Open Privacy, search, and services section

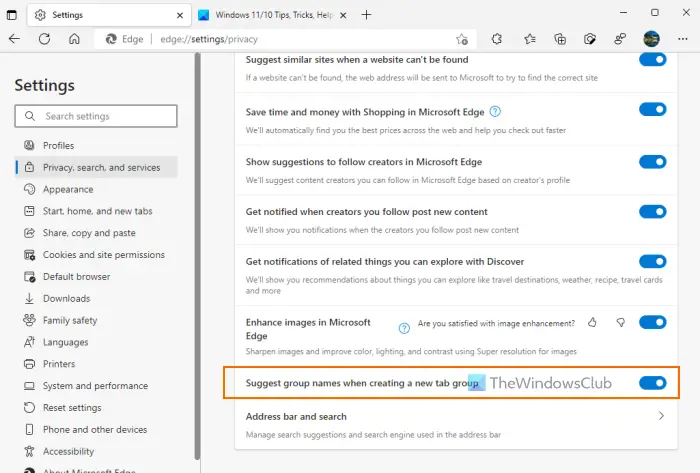tap(97, 167)
